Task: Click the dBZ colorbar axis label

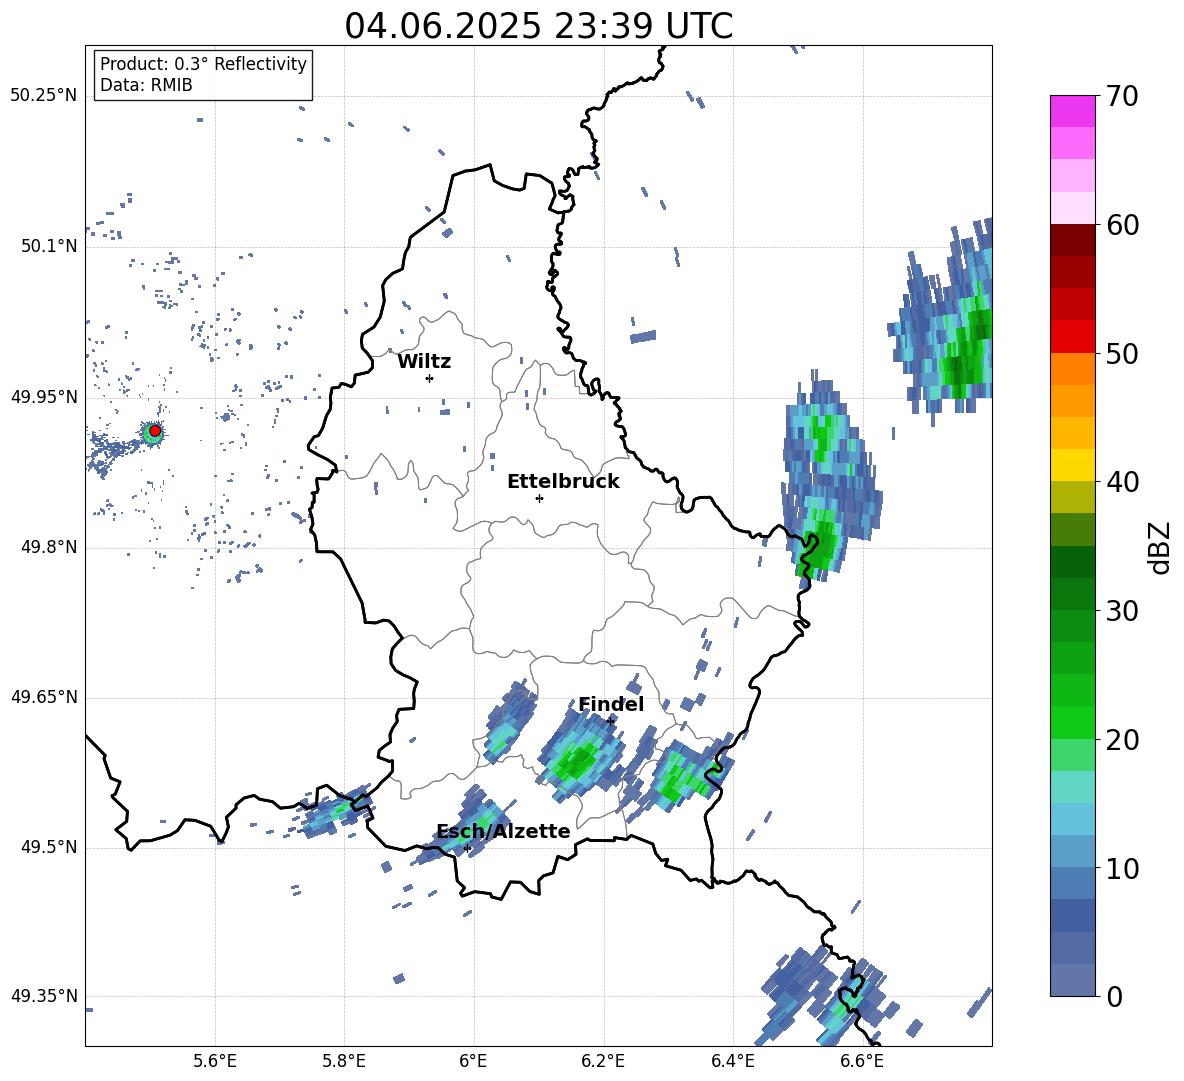Action: click(1161, 547)
